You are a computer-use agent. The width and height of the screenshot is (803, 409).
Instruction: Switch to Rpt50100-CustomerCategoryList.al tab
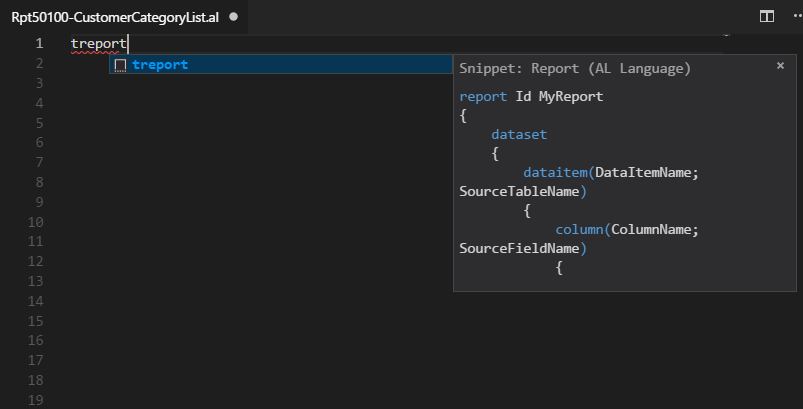[115, 17]
